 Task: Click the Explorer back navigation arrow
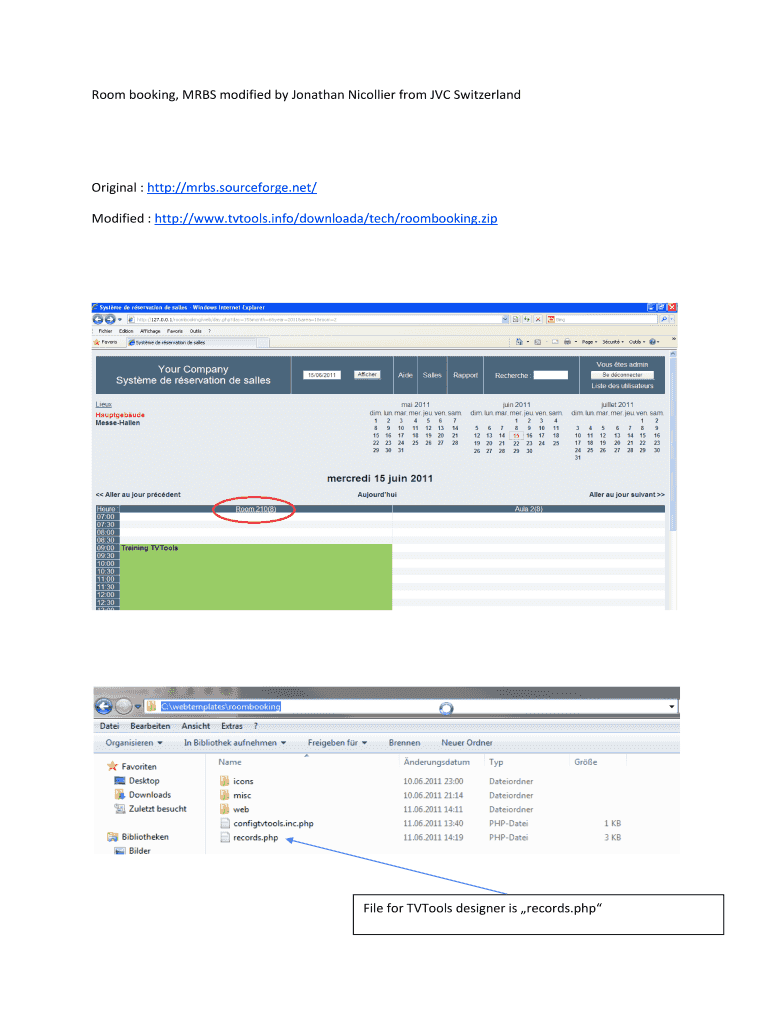[x=106, y=707]
